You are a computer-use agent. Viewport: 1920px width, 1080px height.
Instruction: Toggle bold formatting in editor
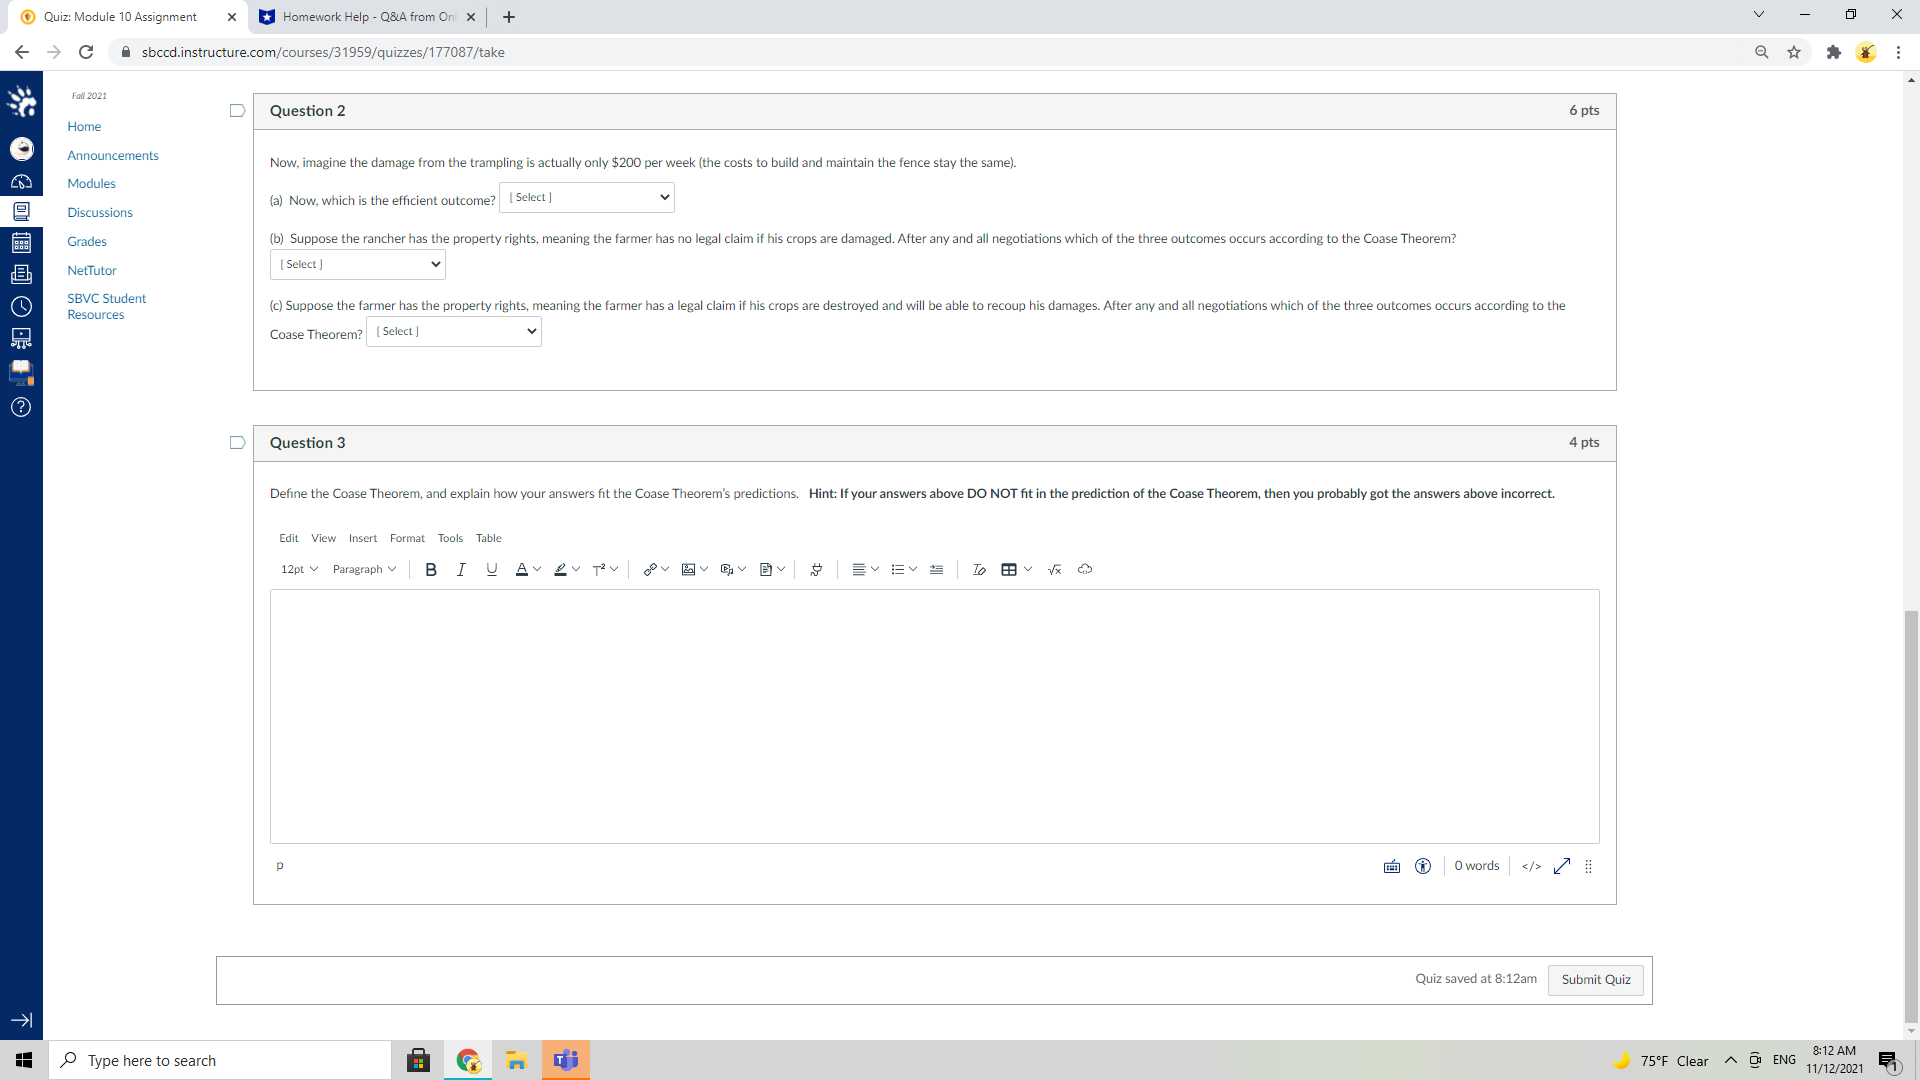tap(431, 569)
